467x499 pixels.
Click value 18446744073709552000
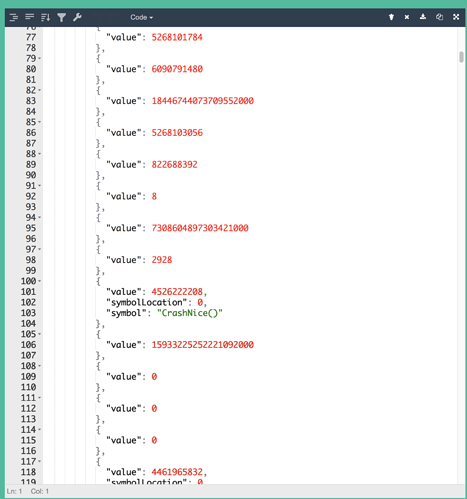coord(203,101)
